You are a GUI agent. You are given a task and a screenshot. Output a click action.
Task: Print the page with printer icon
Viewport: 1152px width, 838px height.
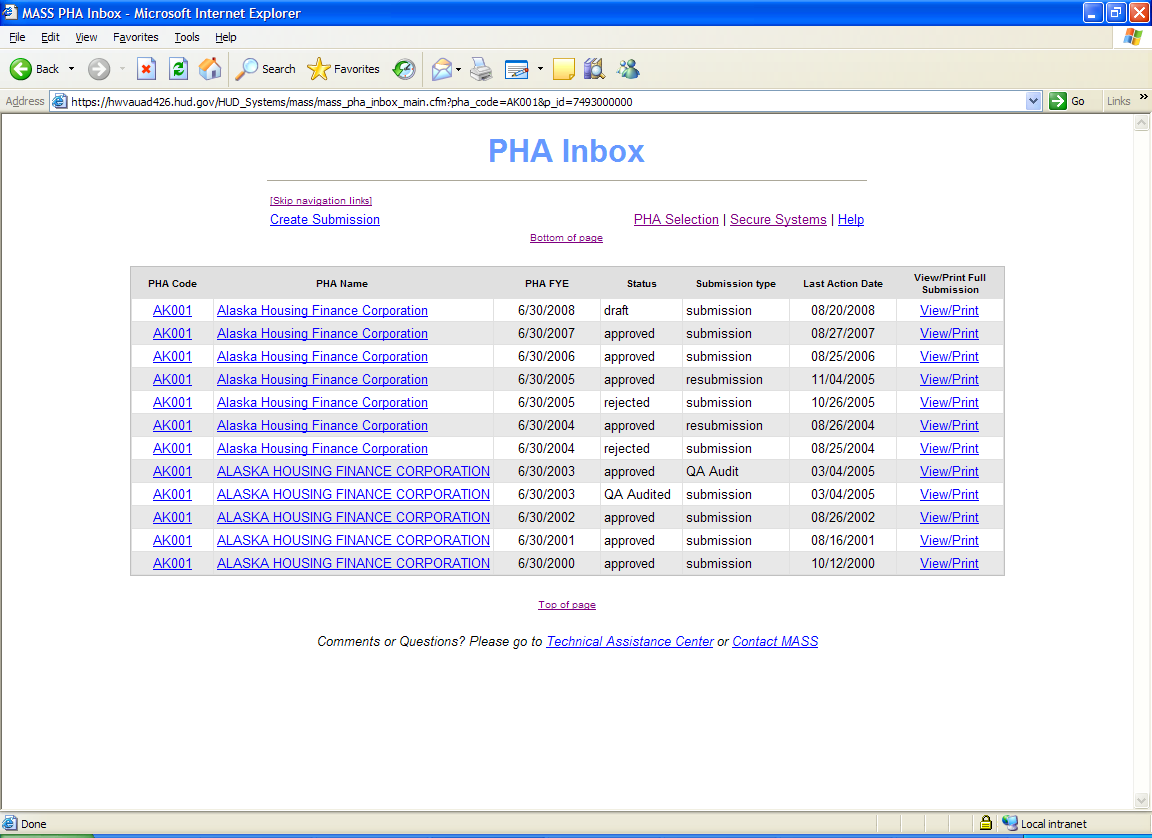[x=481, y=69]
